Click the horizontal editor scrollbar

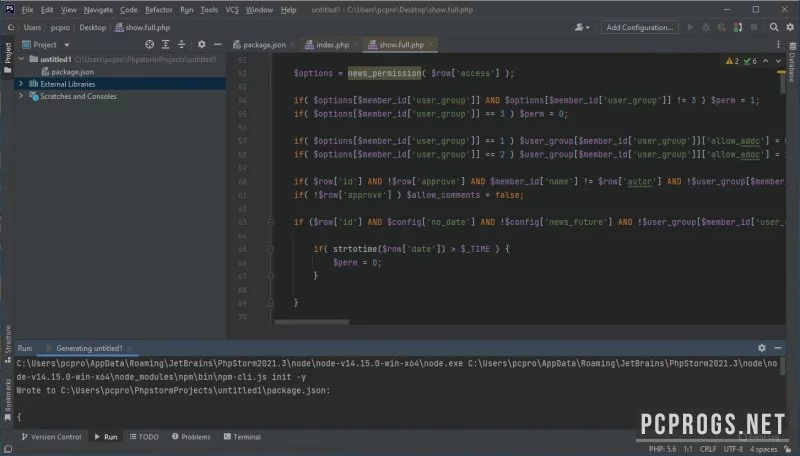(312, 322)
